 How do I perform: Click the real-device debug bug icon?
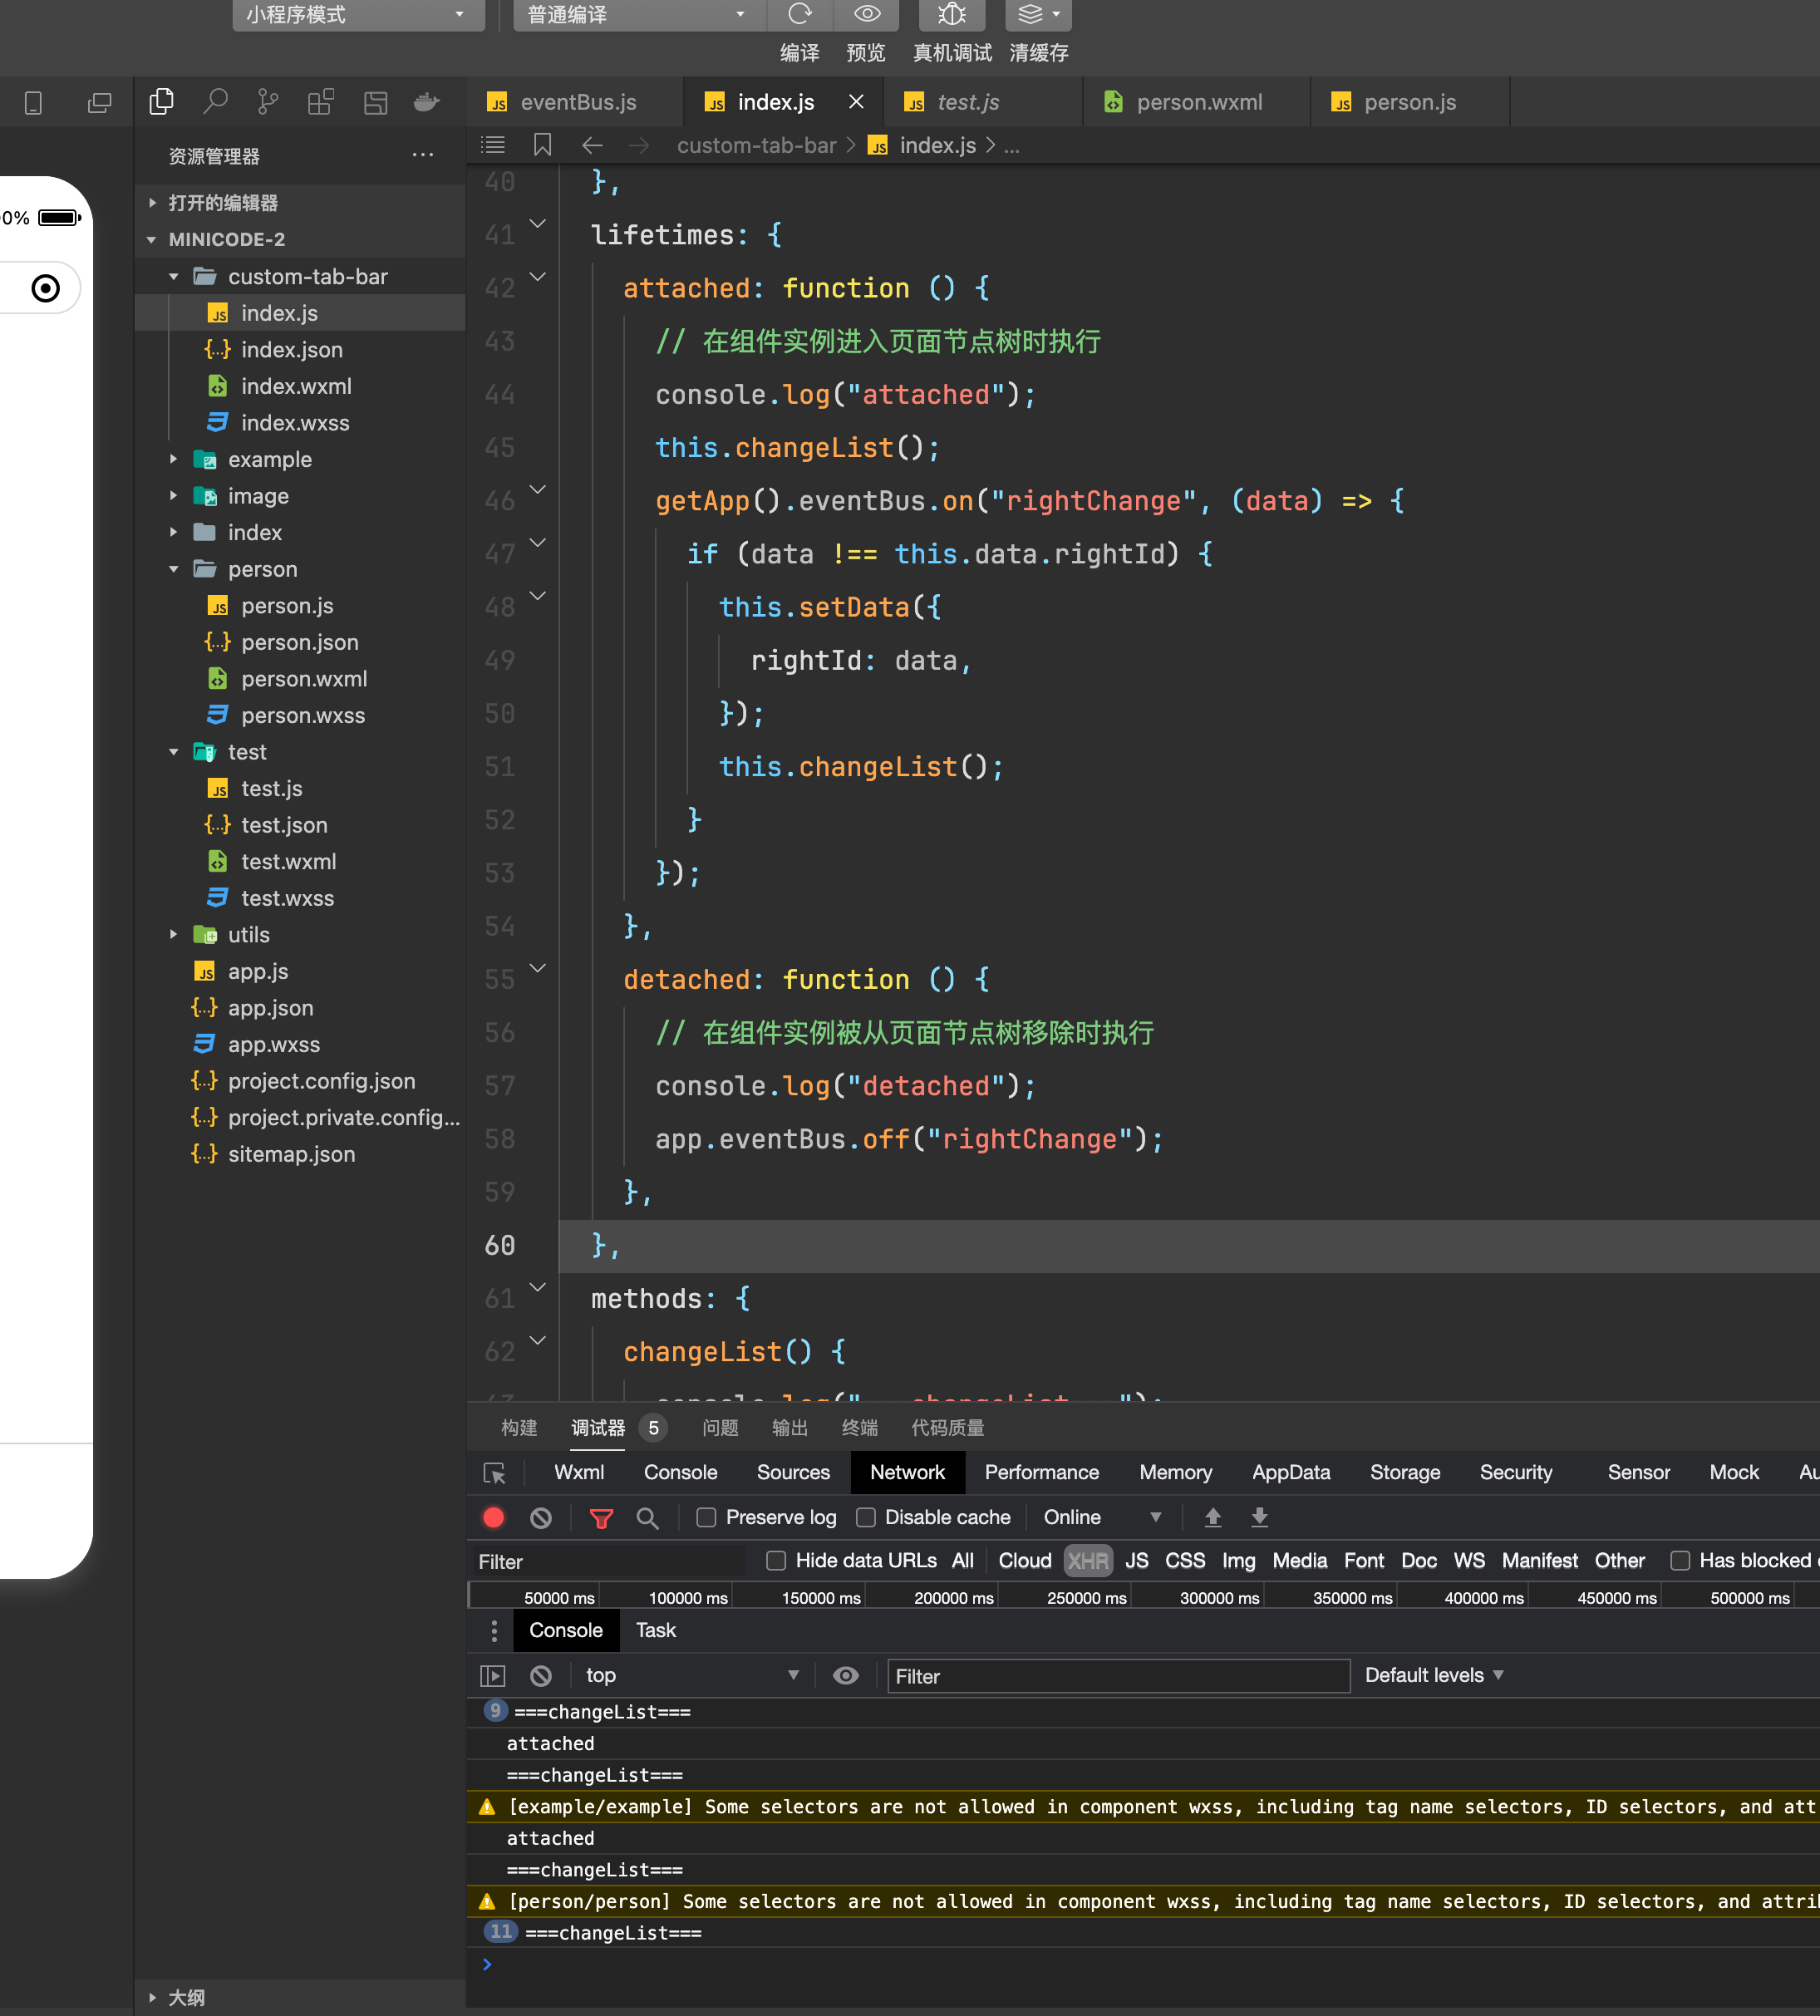point(951,14)
